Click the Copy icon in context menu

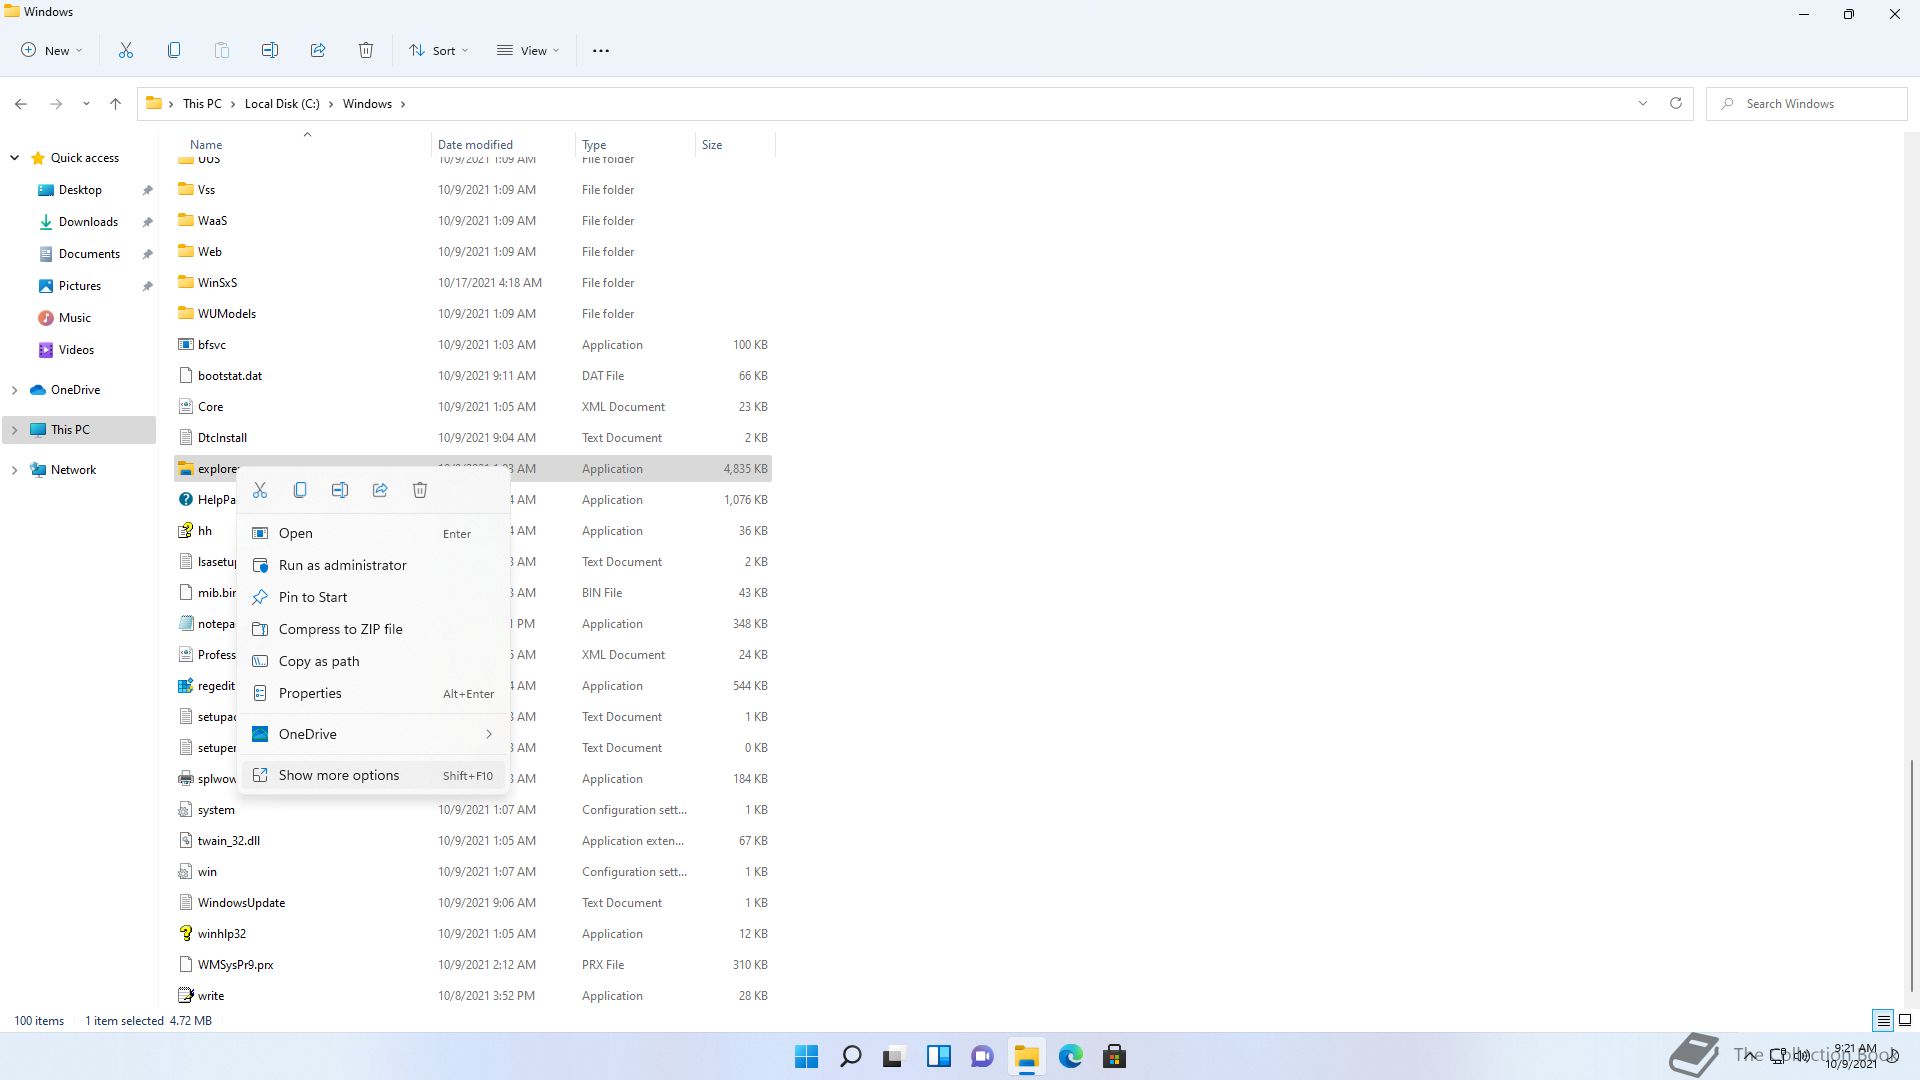click(300, 490)
